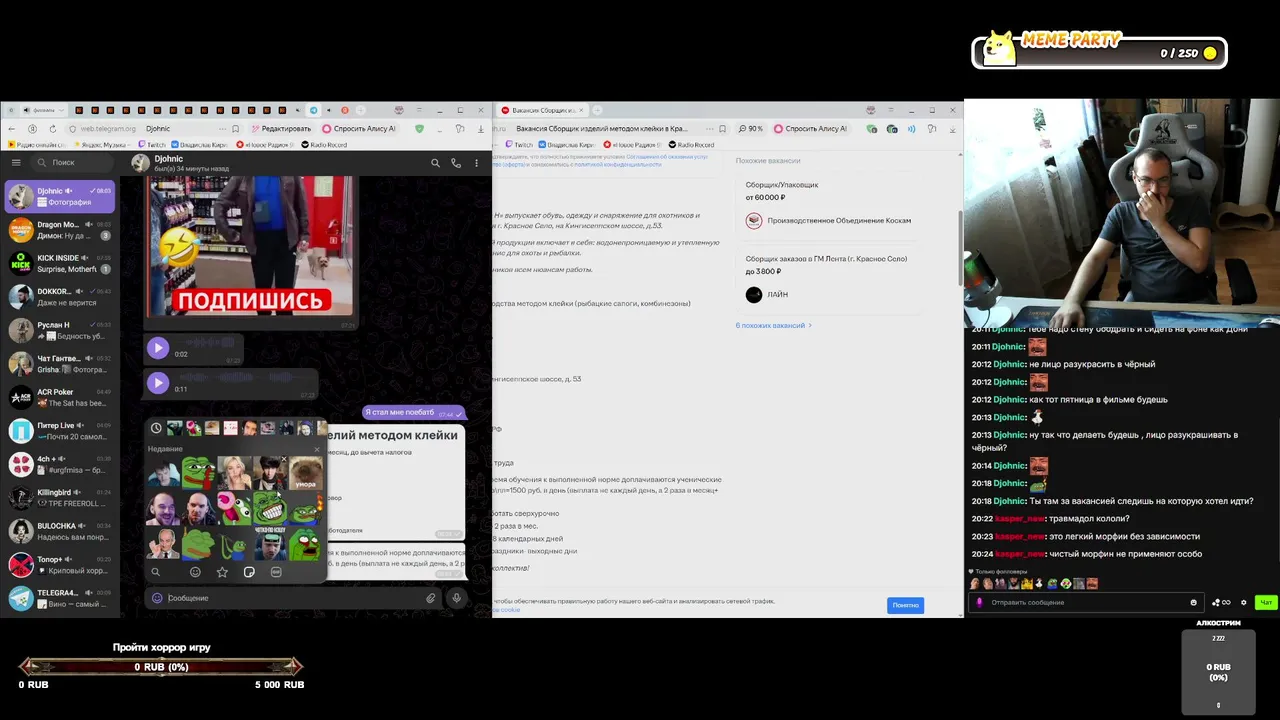Expand the audio tab group dropdown arrow
Viewport: 1280px width, 720px height.
tap(62, 110)
